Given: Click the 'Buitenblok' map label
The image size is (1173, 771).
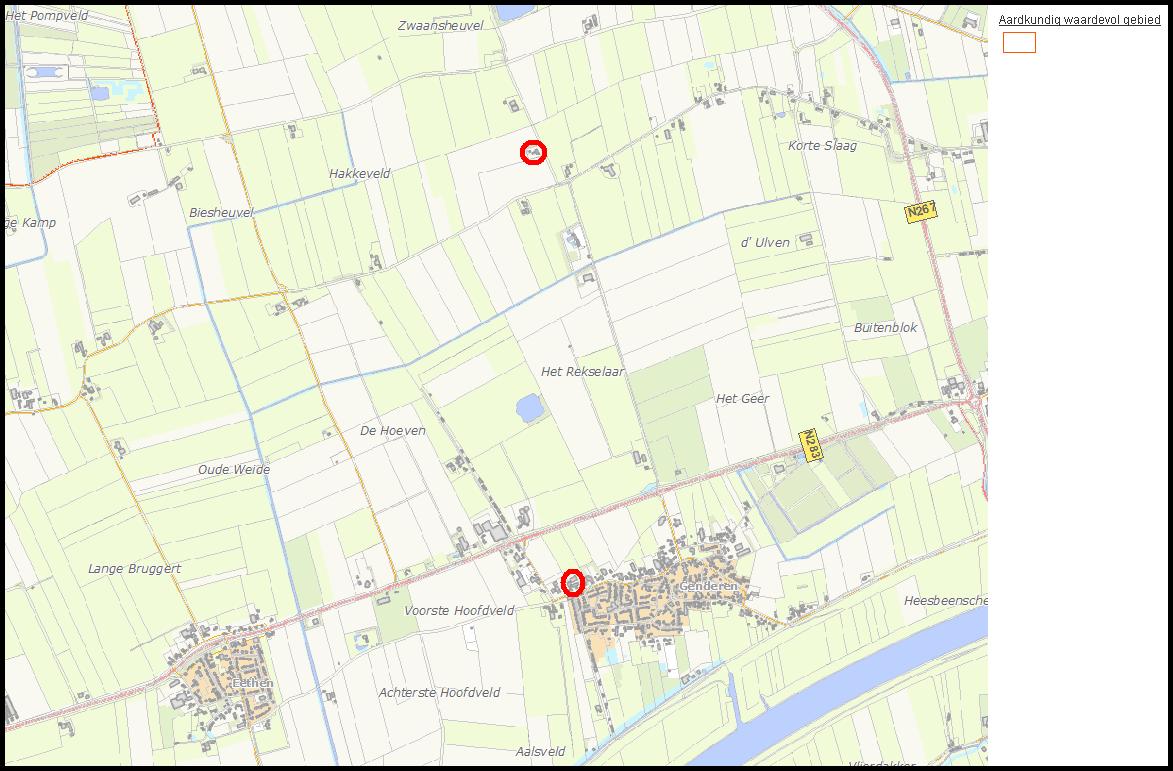Looking at the screenshot, I should (886, 328).
